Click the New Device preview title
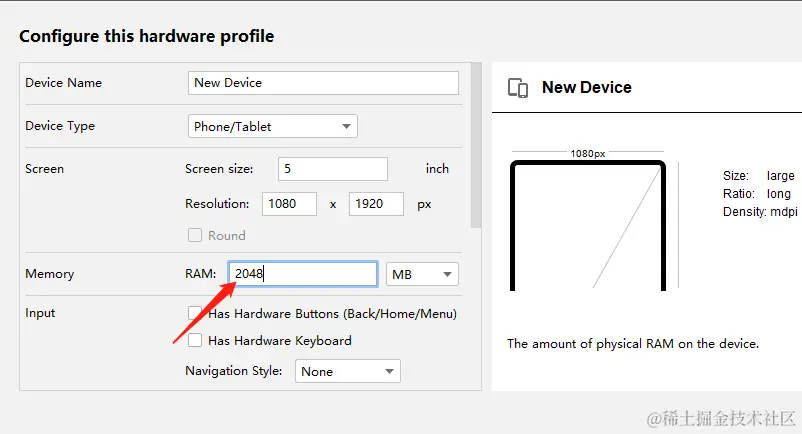This screenshot has width=802, height=434. (586, 88)
